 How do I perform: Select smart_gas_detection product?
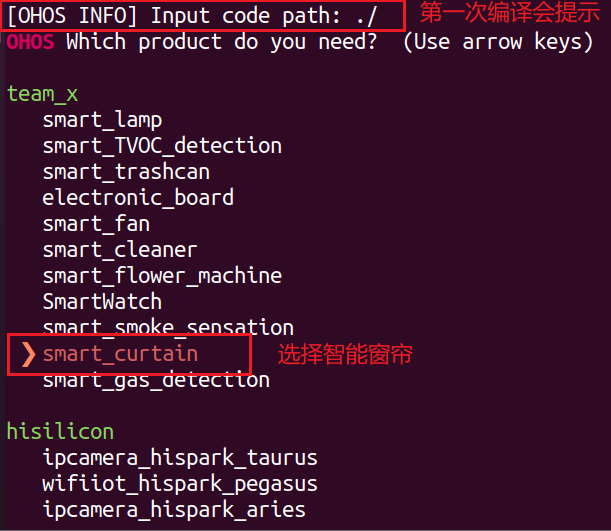coord(156,381)
